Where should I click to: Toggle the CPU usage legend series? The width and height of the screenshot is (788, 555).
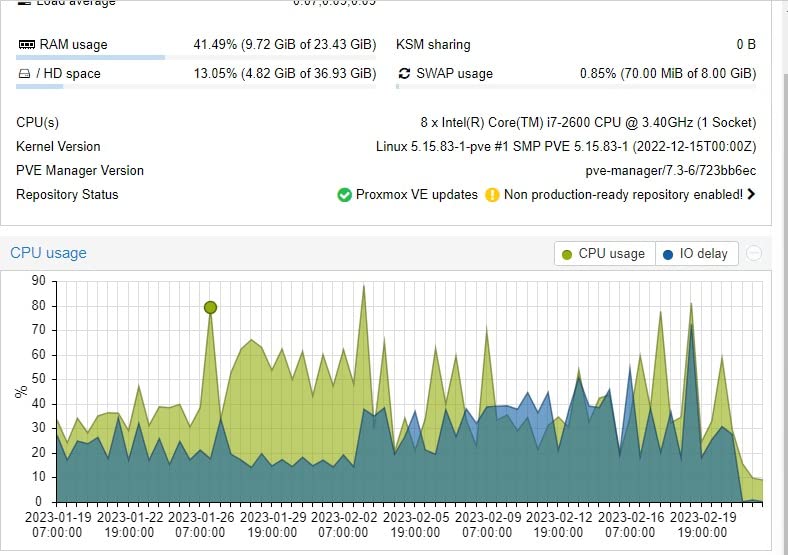(605, 253)
